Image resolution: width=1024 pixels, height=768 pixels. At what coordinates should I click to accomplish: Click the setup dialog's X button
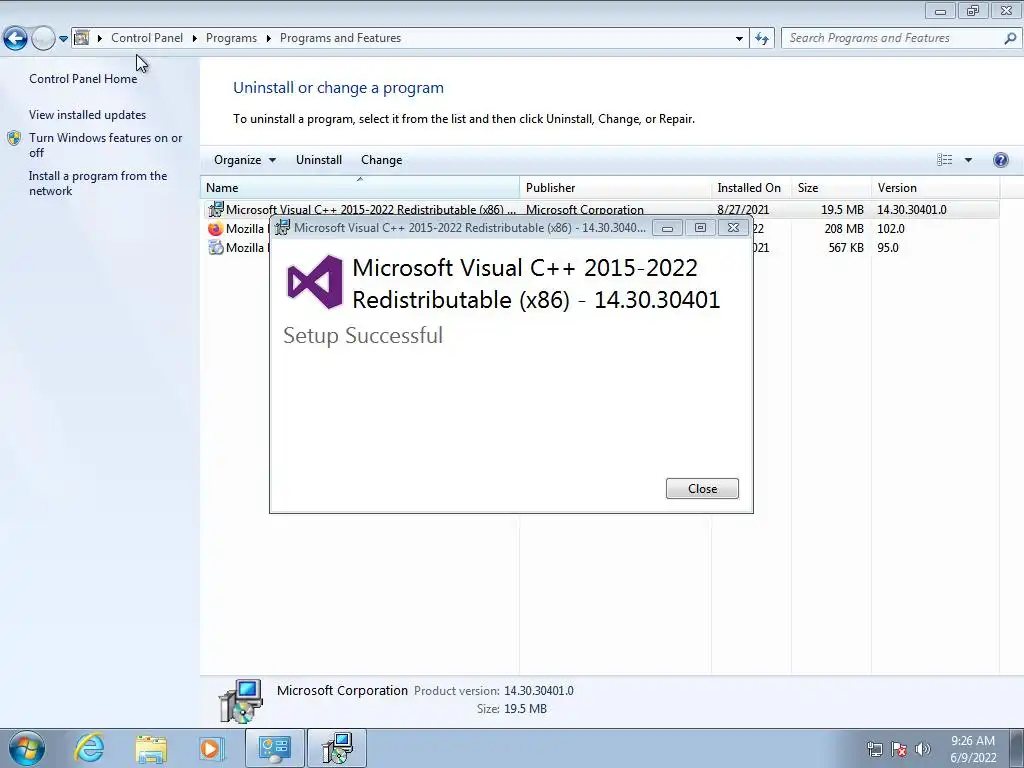[x=733, y=228]
